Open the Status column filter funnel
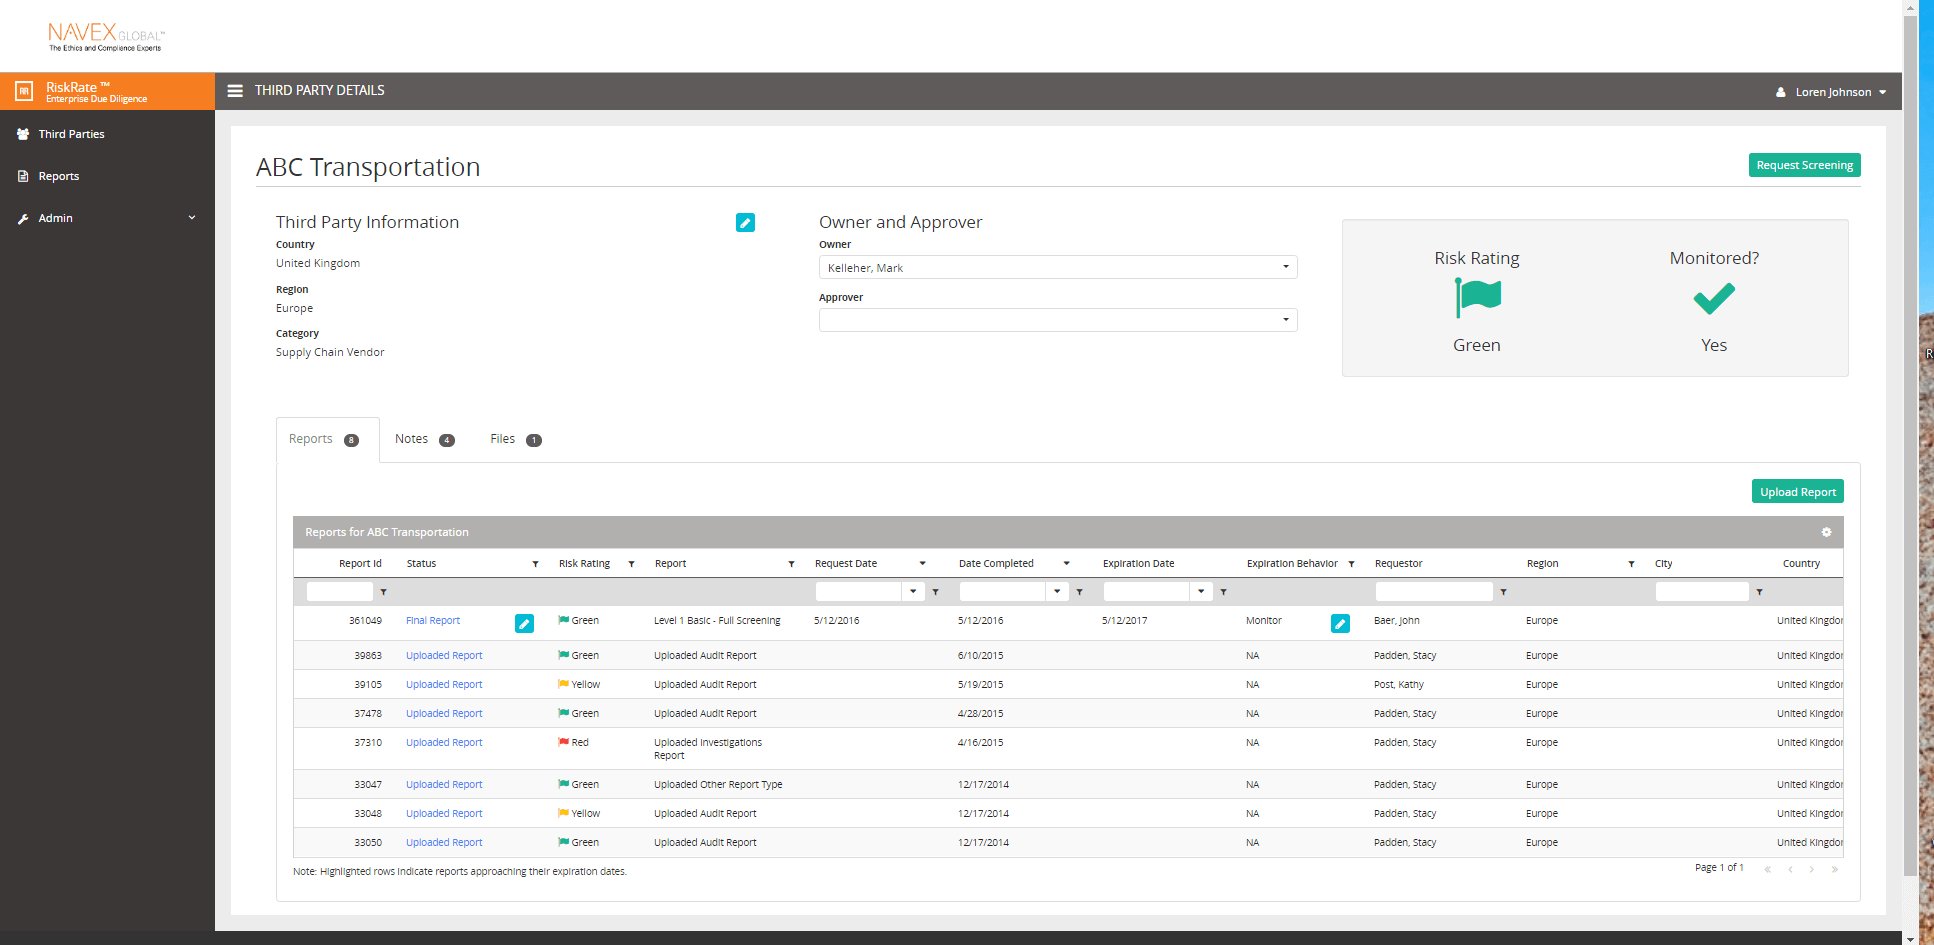The image size is (1934, 945). coord(536,563)
